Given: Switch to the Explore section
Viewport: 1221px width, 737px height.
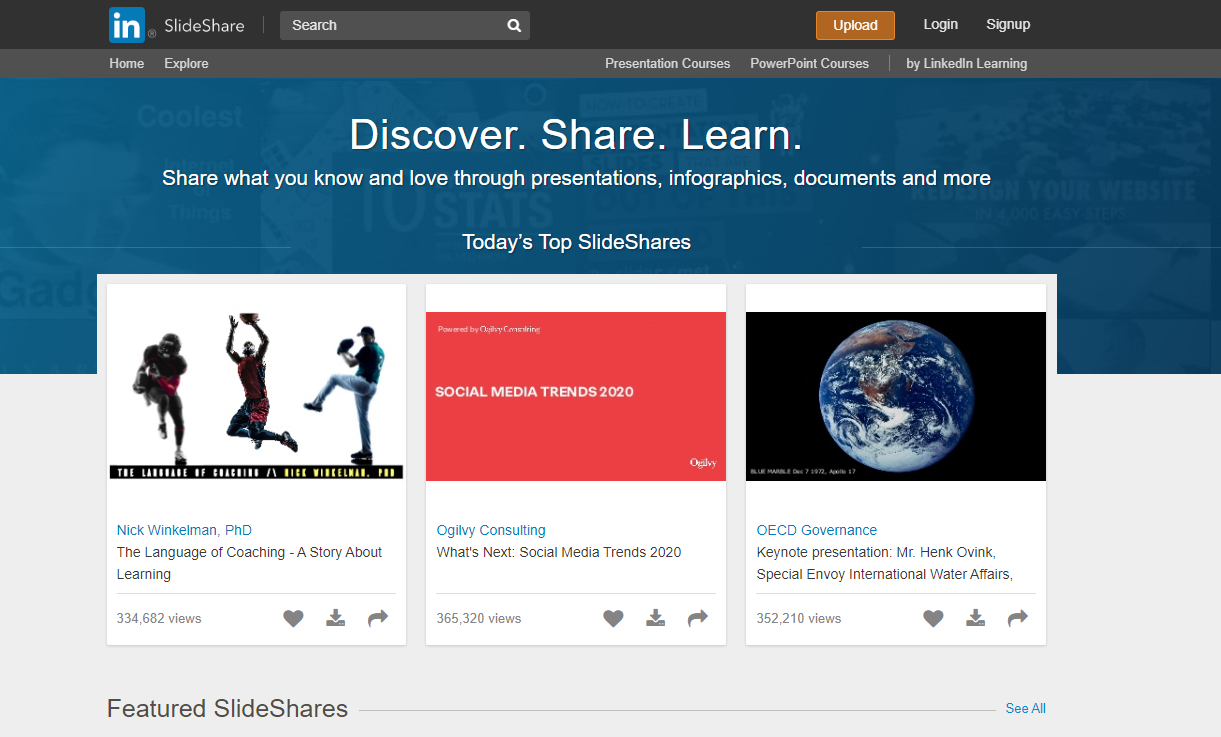Looking at the screenshot, I should 186,63.
